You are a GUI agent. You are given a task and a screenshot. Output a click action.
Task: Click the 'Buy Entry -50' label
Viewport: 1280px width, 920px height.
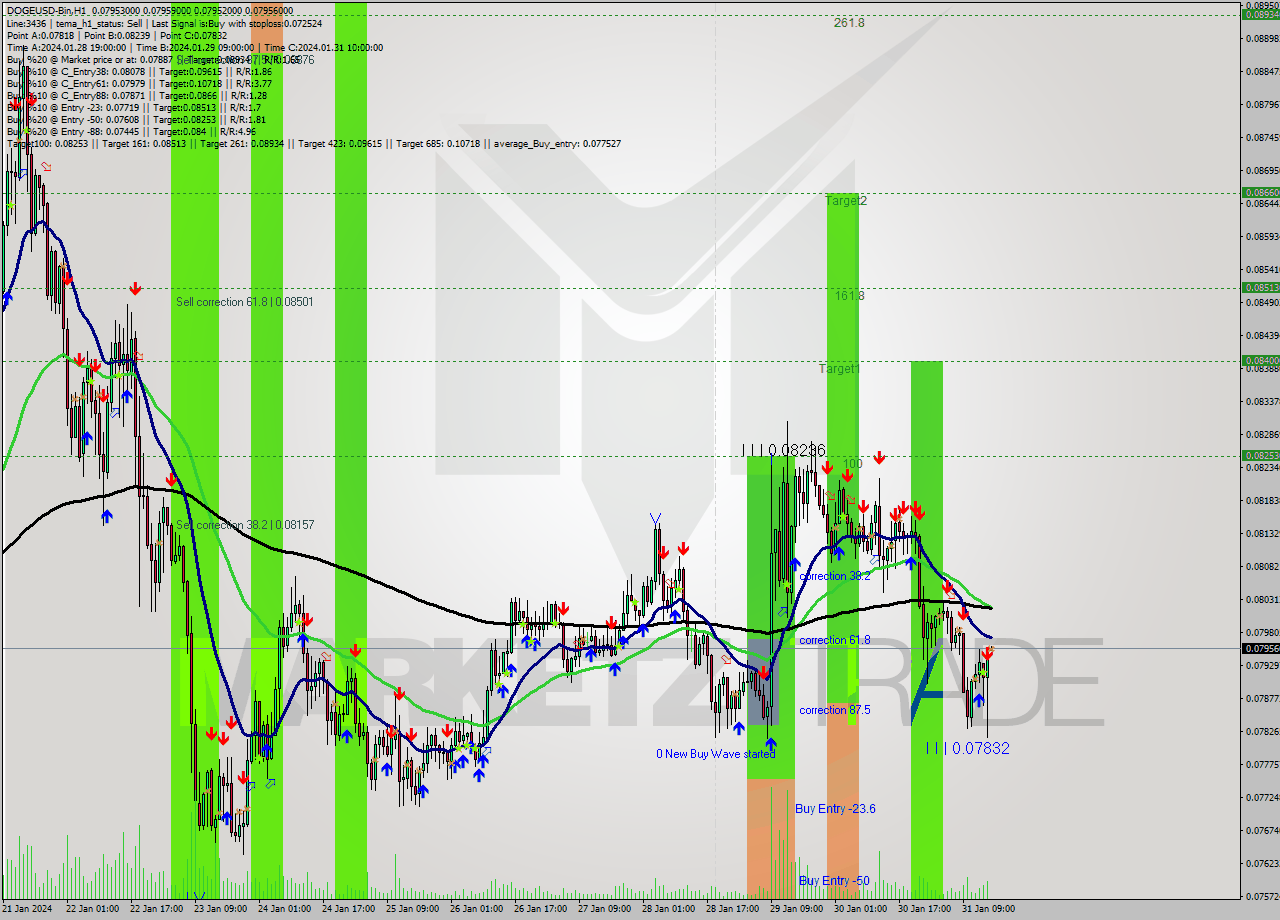tap(832, 881)
